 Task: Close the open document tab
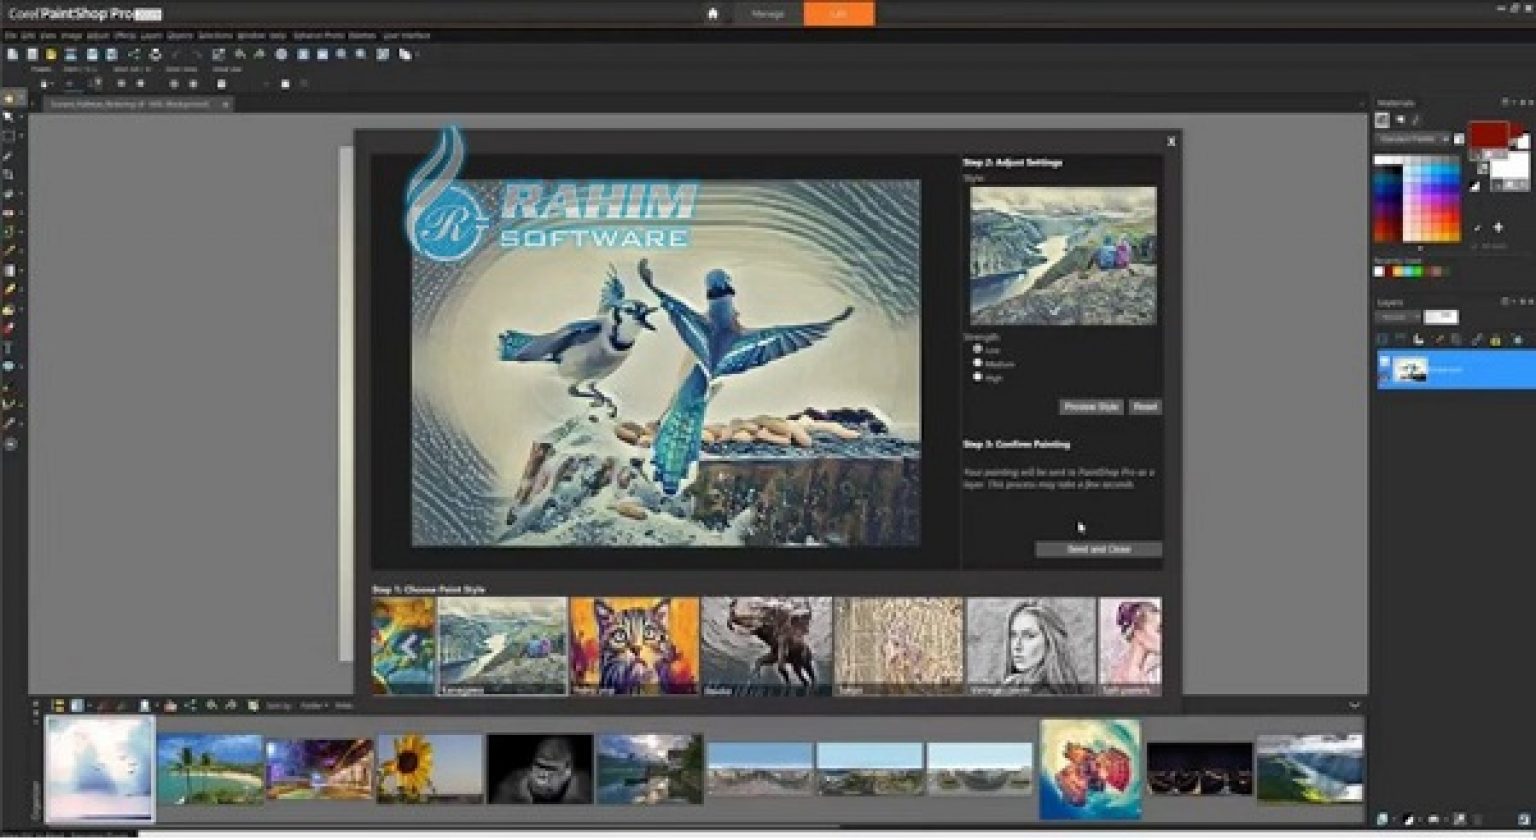(226, 104)
